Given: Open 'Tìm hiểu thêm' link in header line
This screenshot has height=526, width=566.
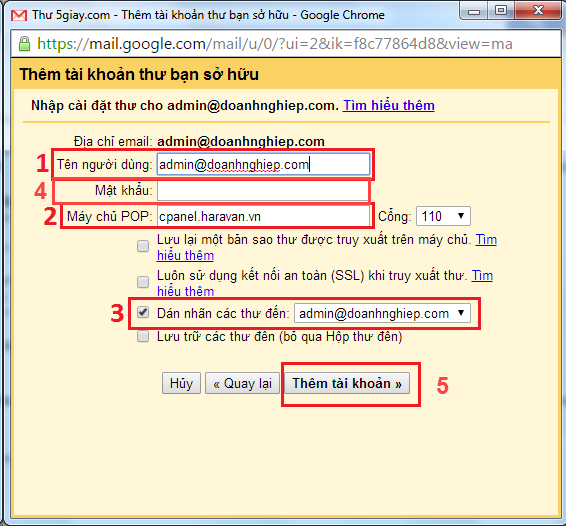Looking at the screenshot, I should [388, 105].
